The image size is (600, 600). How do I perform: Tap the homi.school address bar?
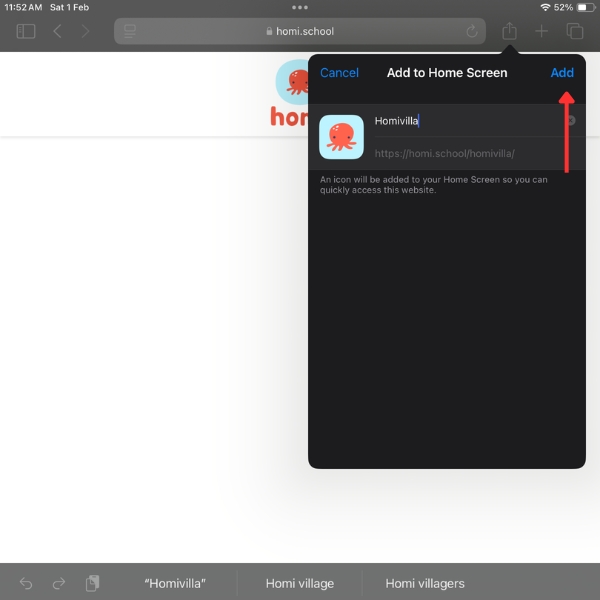[x=300, y=31]
